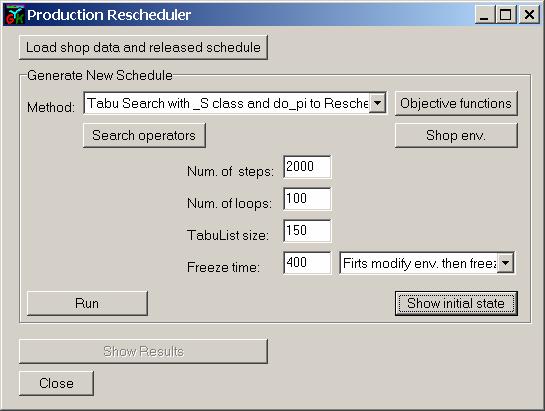
Task: Load shop data and released schedule
Action: pos(143,47)
